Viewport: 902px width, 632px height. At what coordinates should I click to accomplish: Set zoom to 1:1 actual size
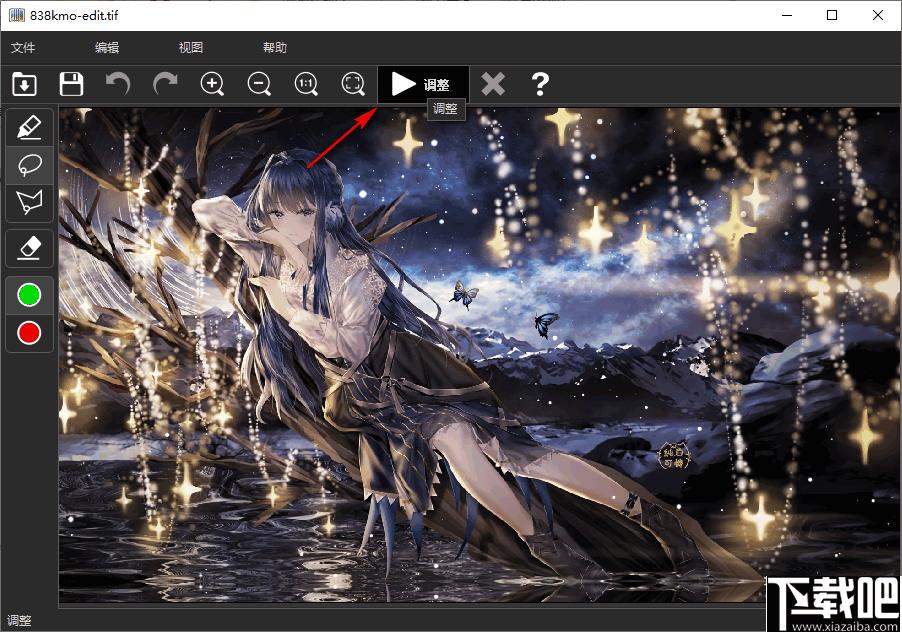click(x=306, y=84)
